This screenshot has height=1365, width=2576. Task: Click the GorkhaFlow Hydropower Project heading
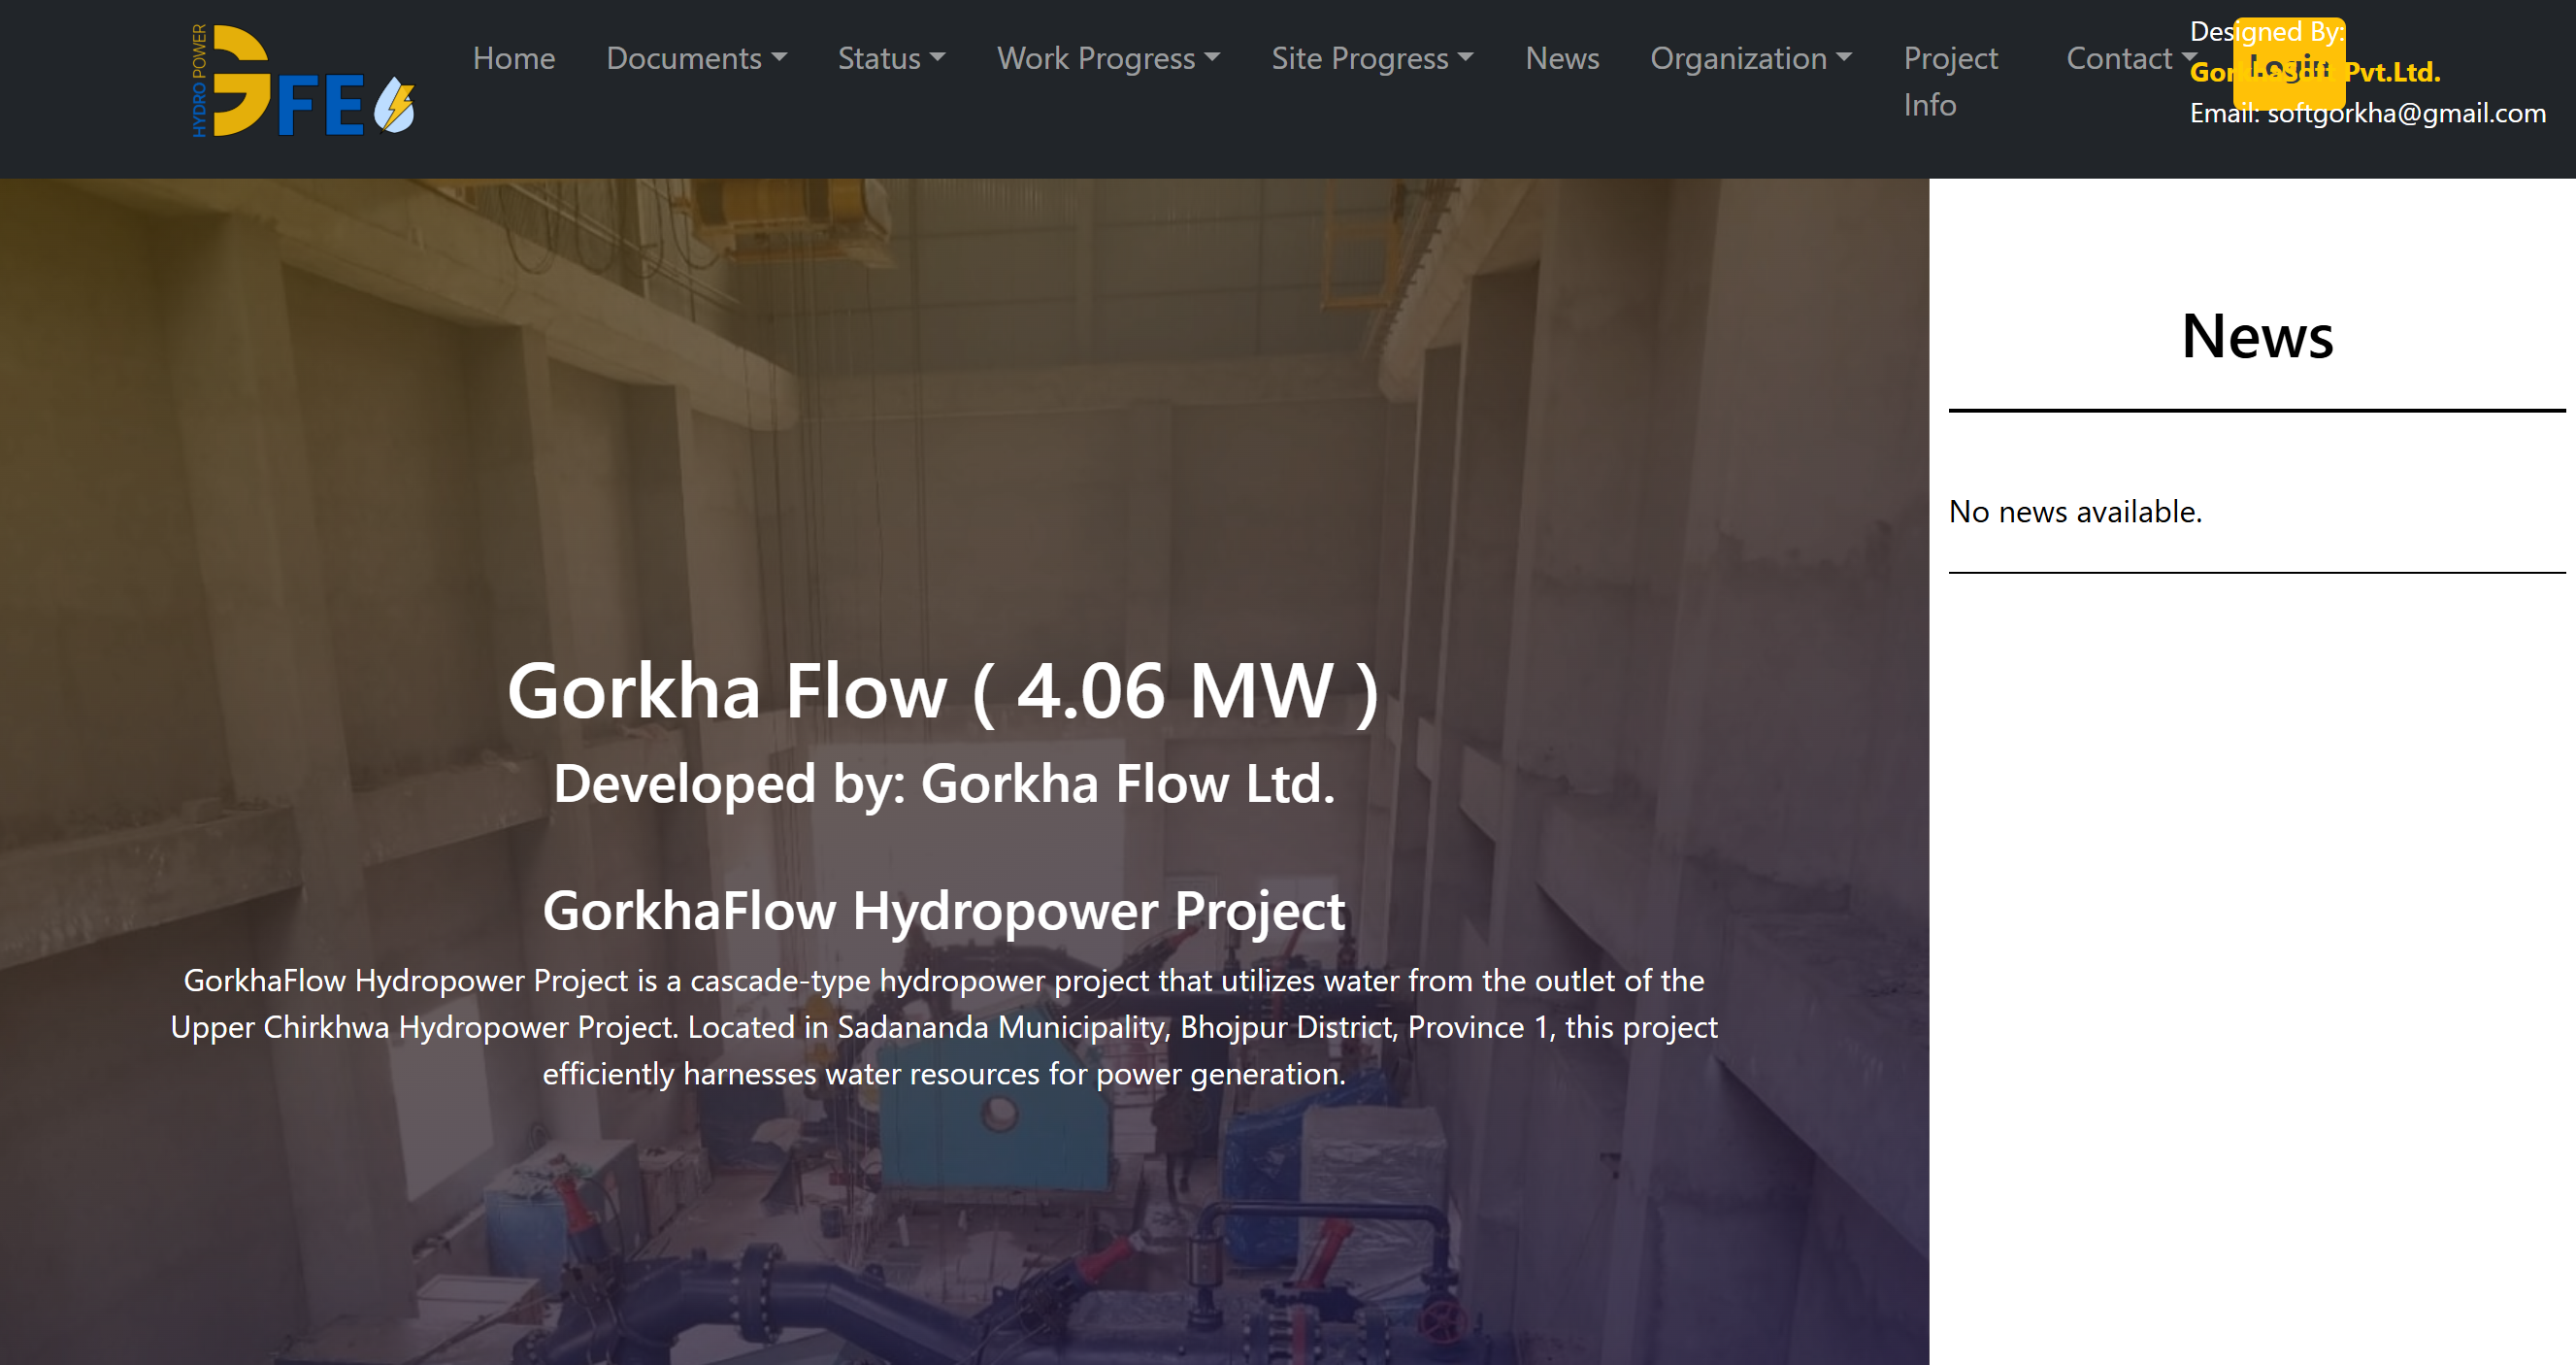click(943, 911)
